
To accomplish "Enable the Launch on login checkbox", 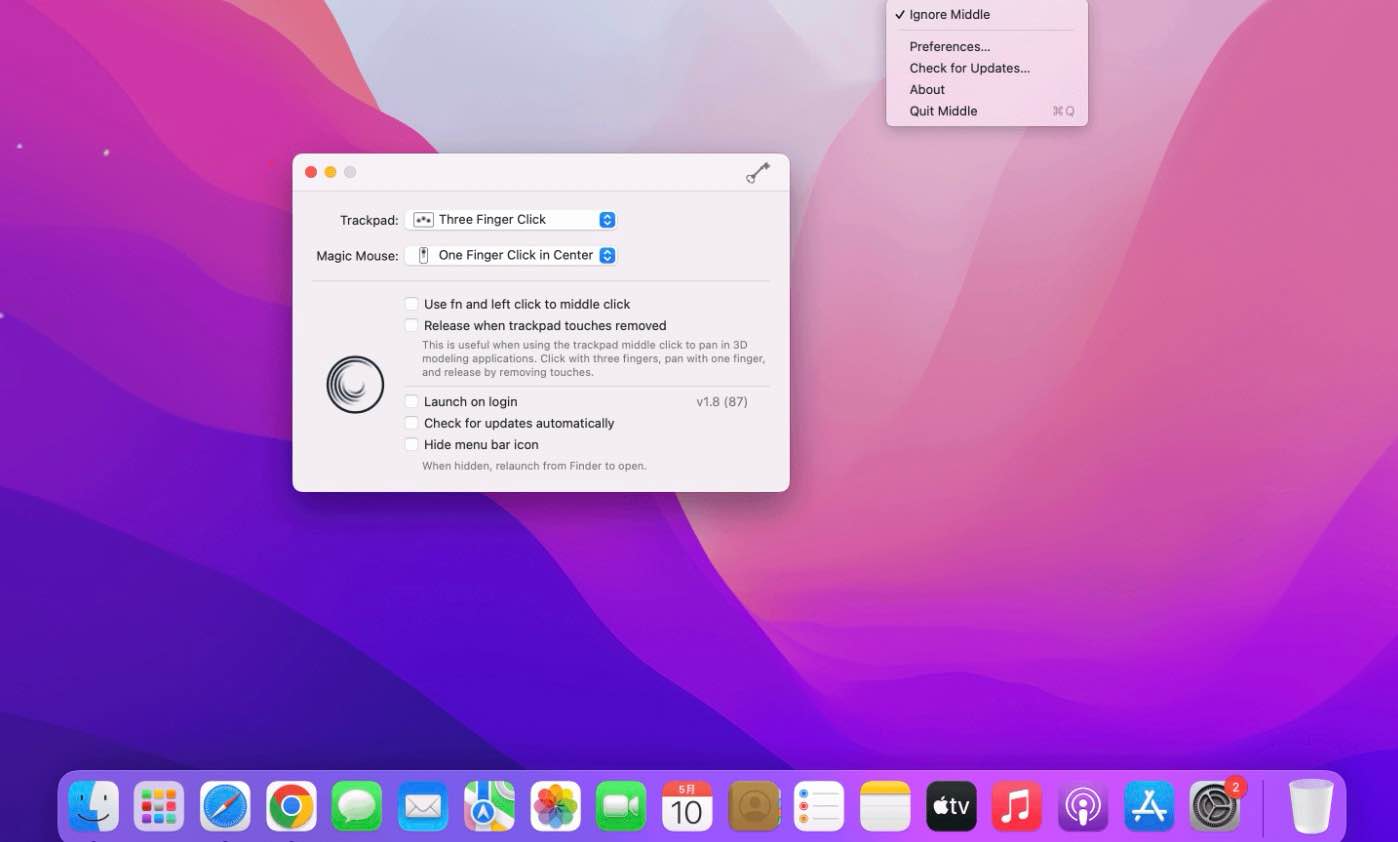I will pos(411,401).
